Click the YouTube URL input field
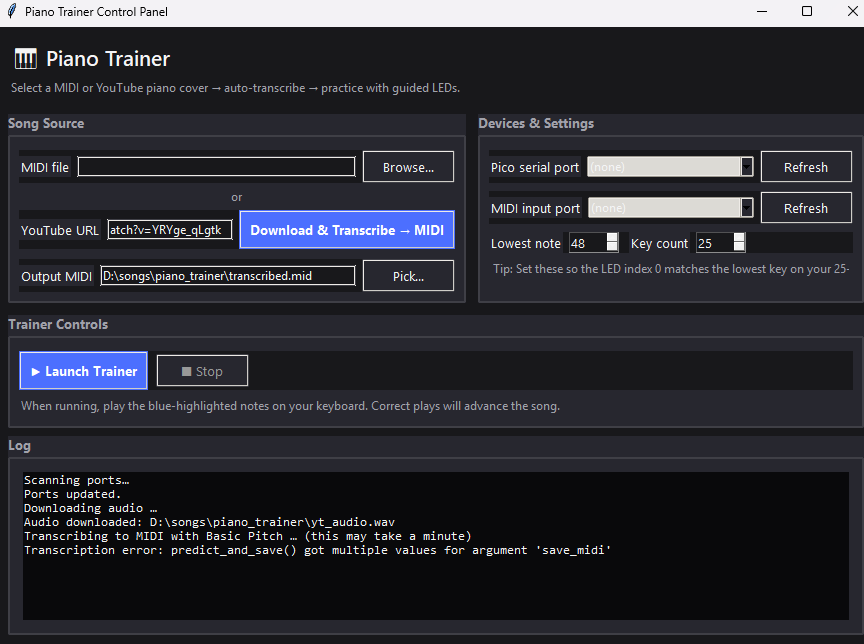 169,229
